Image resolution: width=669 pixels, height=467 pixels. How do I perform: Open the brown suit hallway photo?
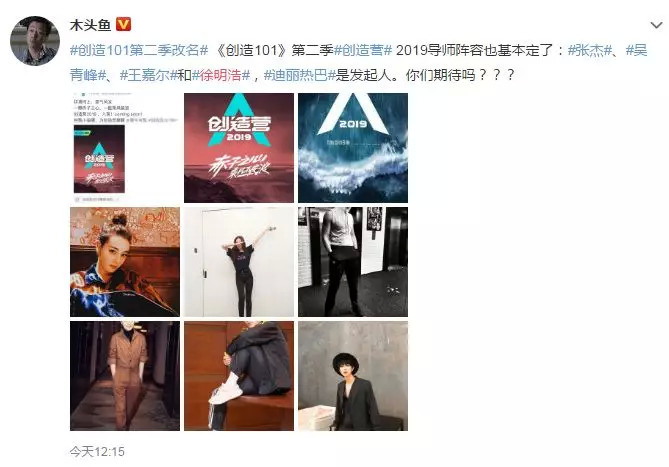(125, 376)
